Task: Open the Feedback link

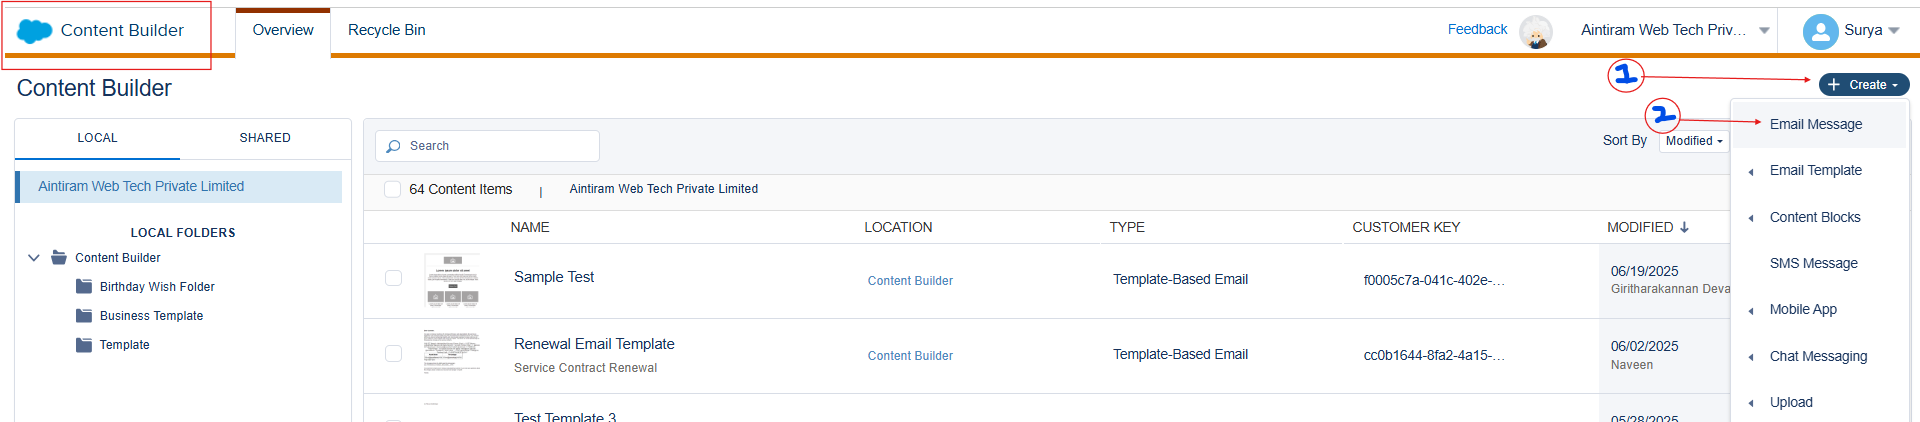Action: click(x=1477, y=29)
